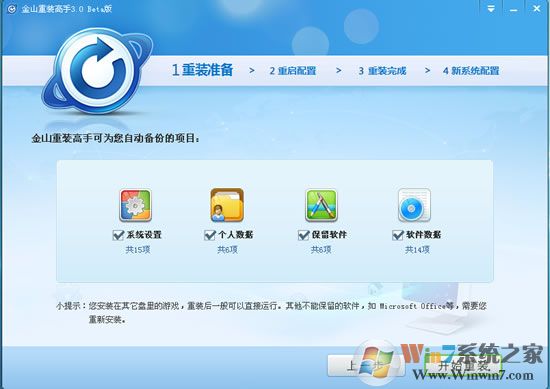Screen dimensions: 550x389
Task: Click the 上一步 back button
Action: pyautogui.click(x=366, y=365)
